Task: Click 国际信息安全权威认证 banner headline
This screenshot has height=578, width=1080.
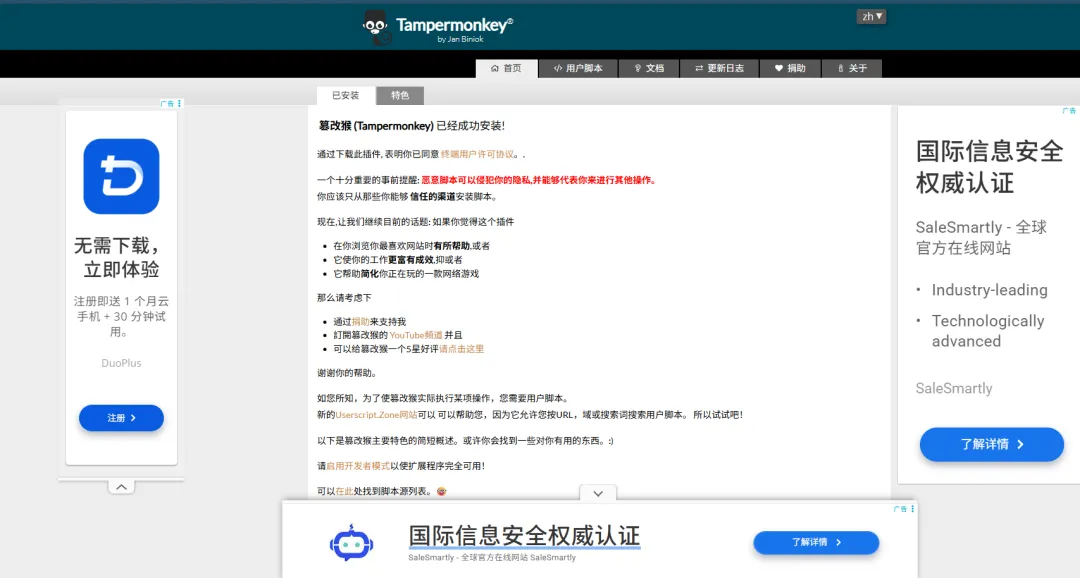Action: coord(524,535)
